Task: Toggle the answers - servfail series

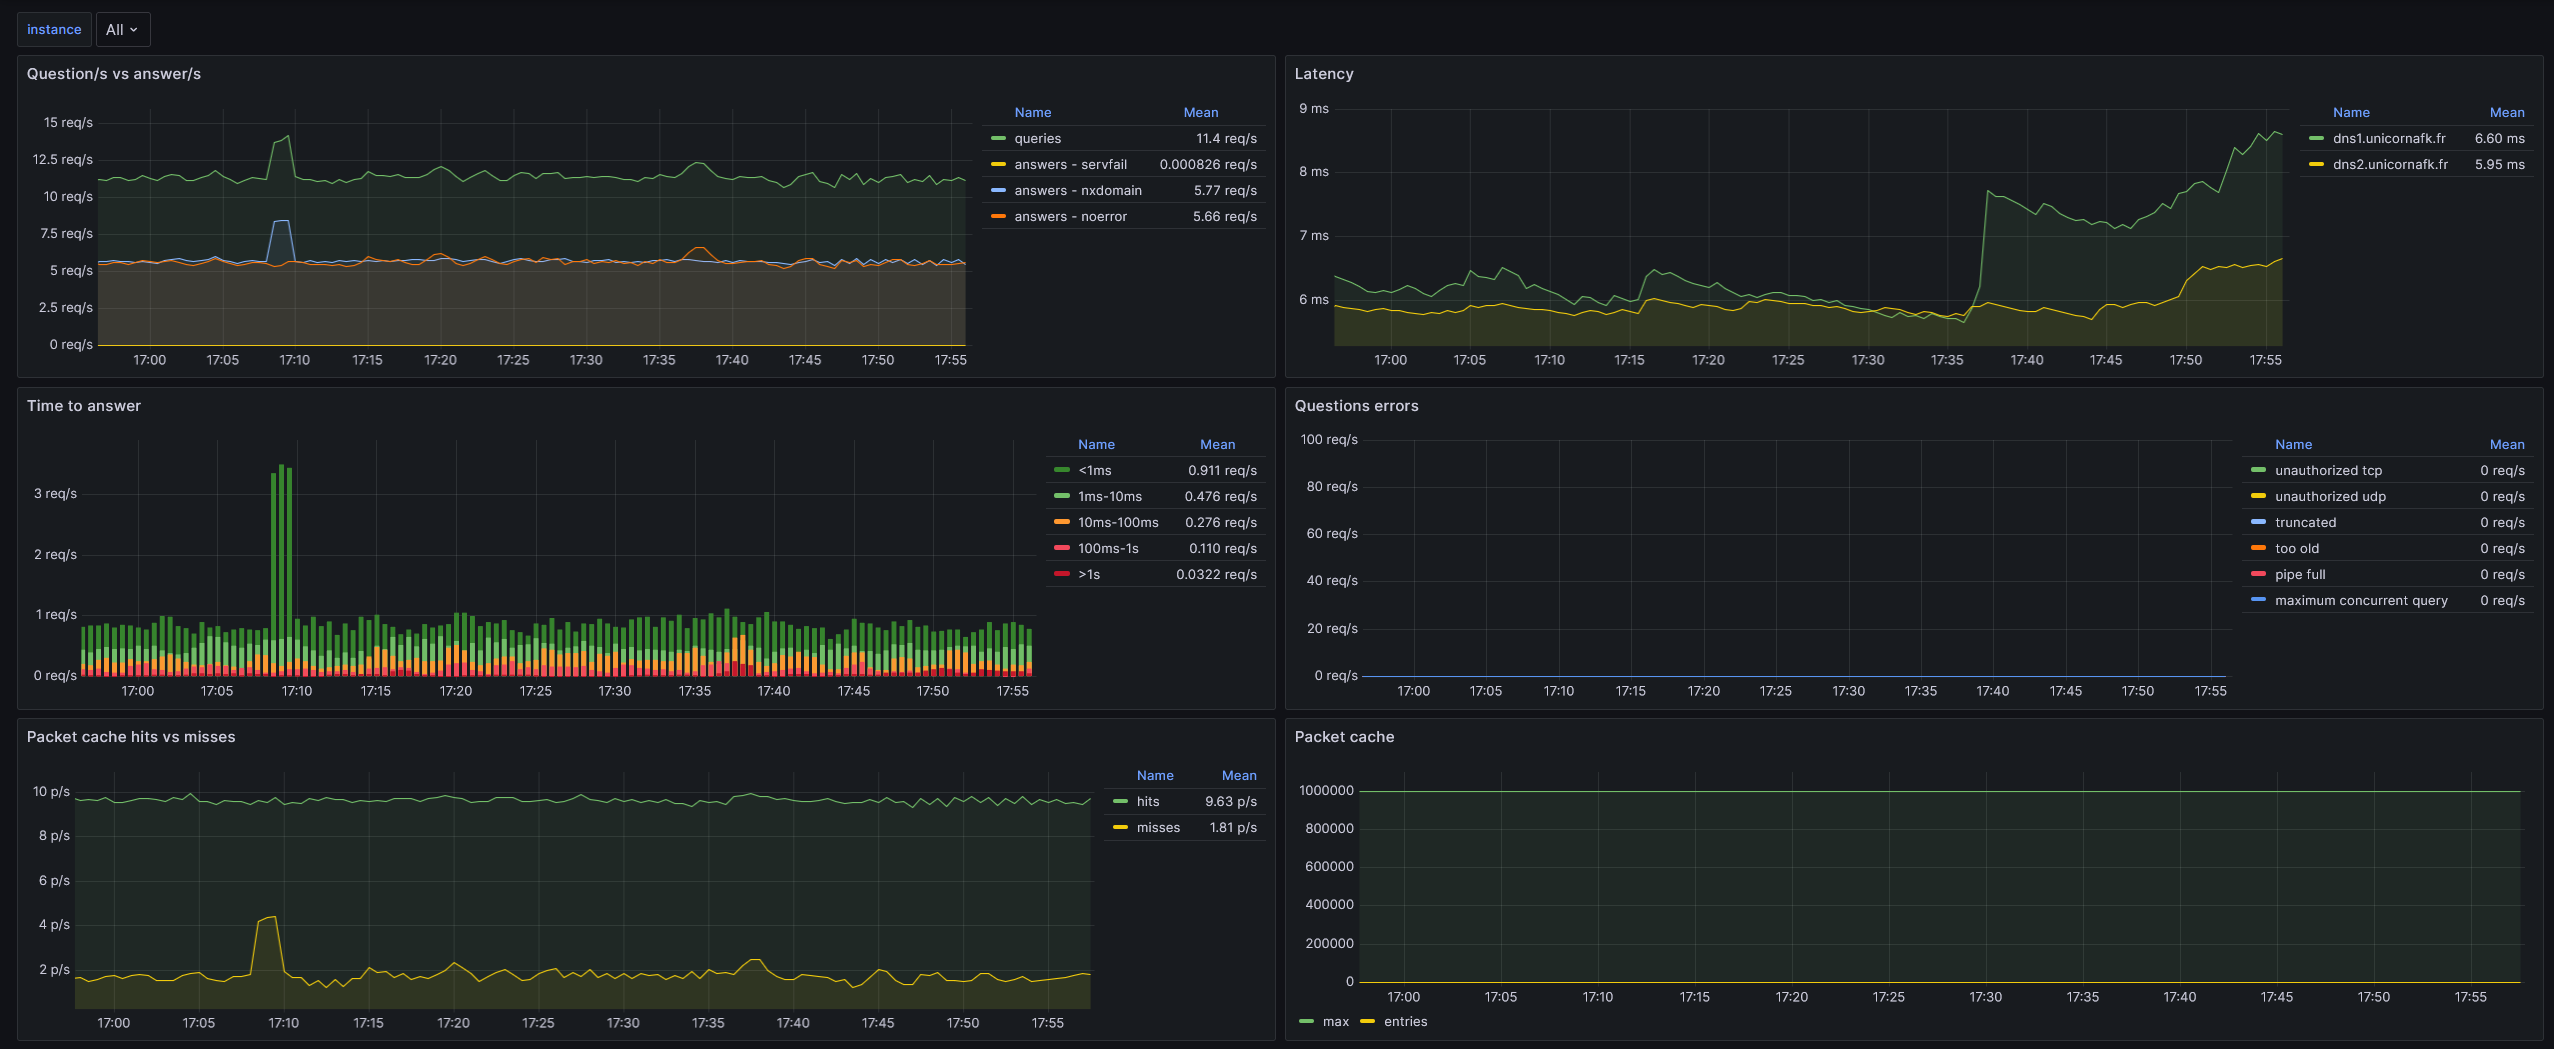Action: [x=1069, y=165]
